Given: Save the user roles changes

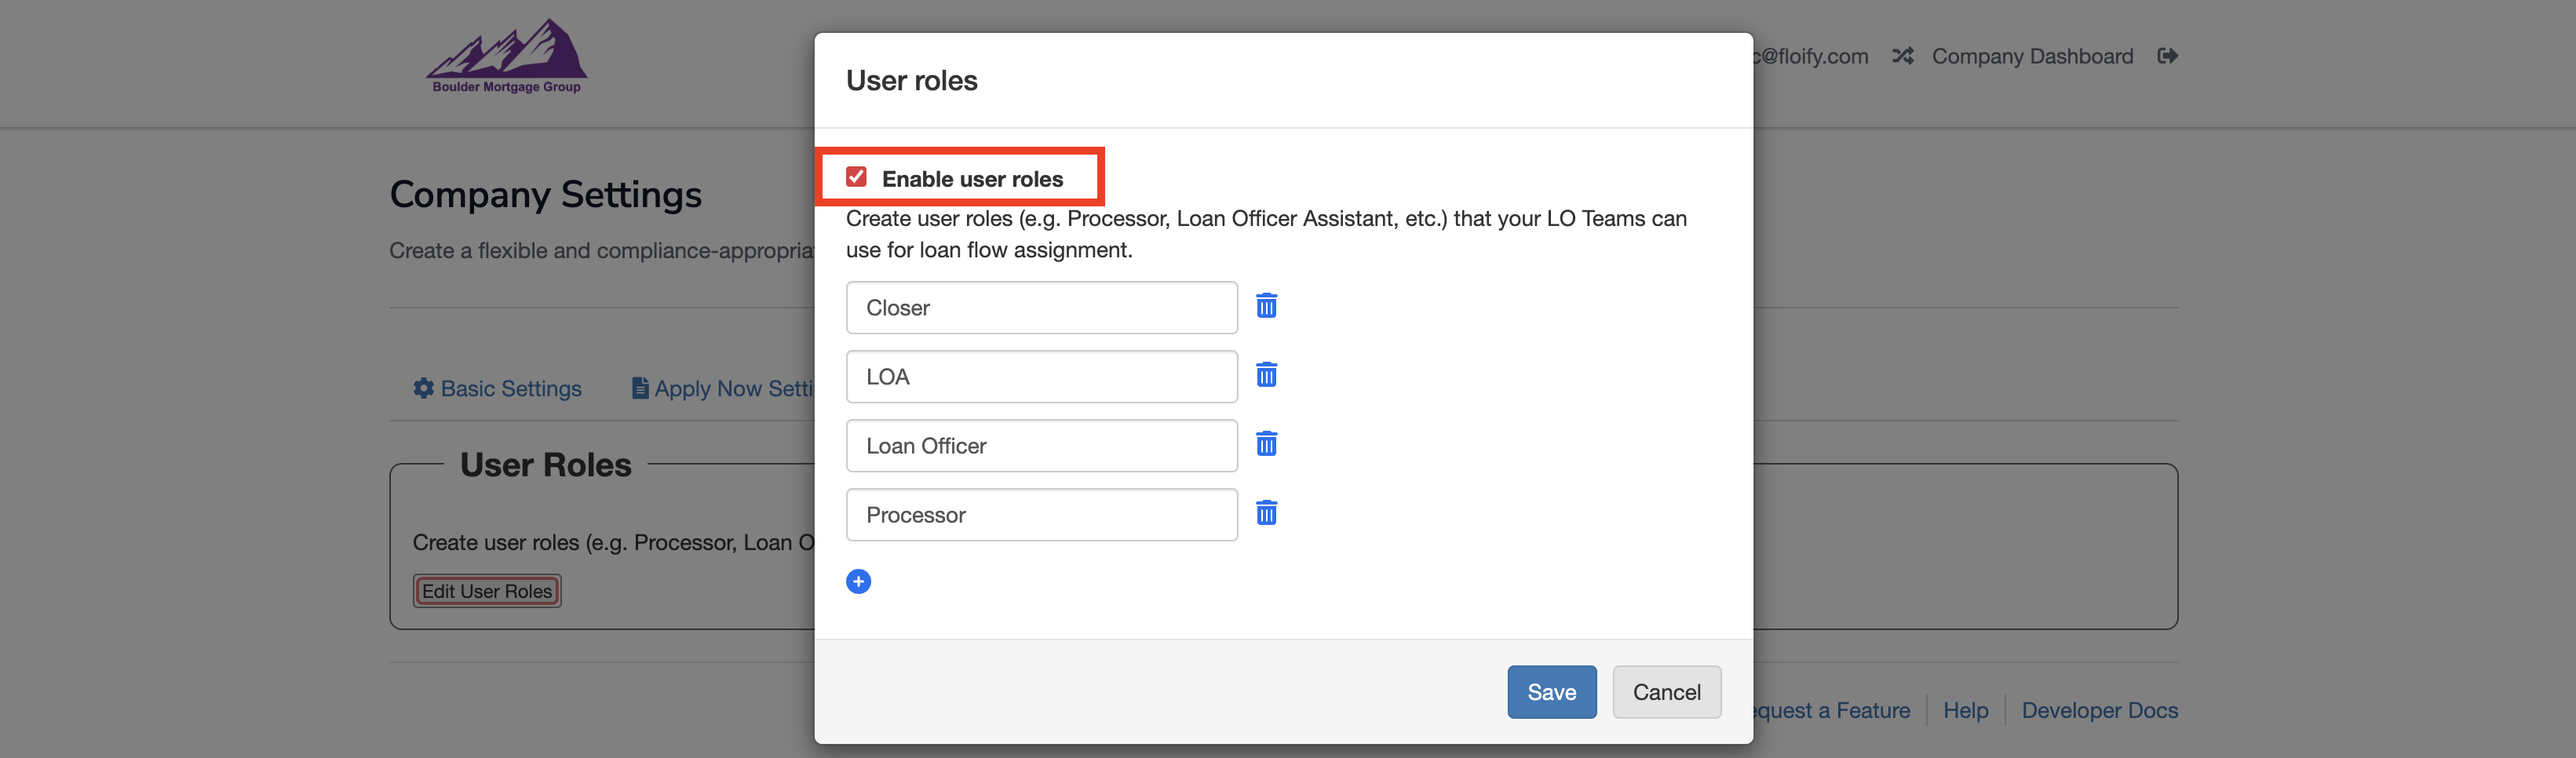Looking at the screenshot, I should pos(1551,692).
